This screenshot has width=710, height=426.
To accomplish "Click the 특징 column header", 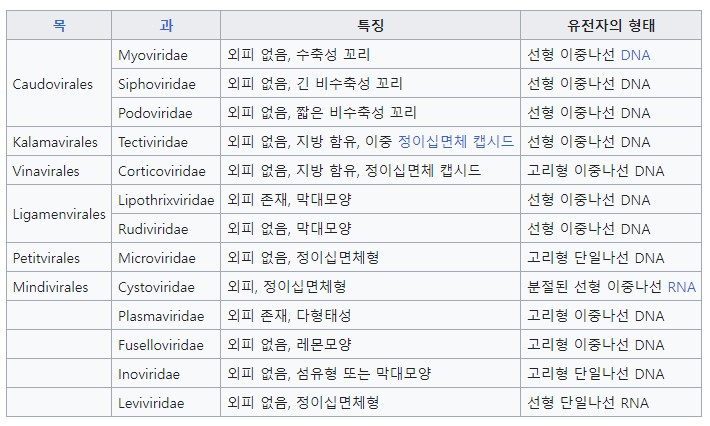I will 370,25.
